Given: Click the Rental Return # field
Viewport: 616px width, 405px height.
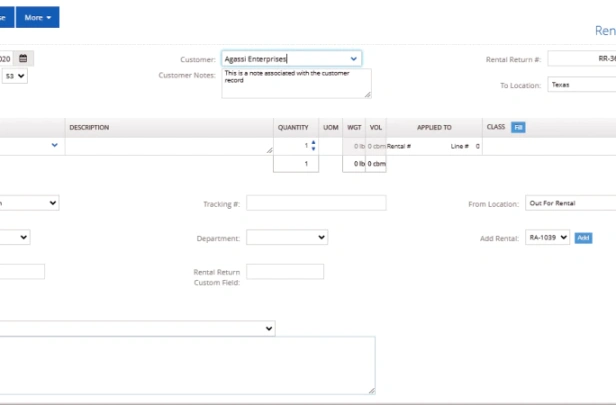Looking at the screenshot, I should point(581,59).
